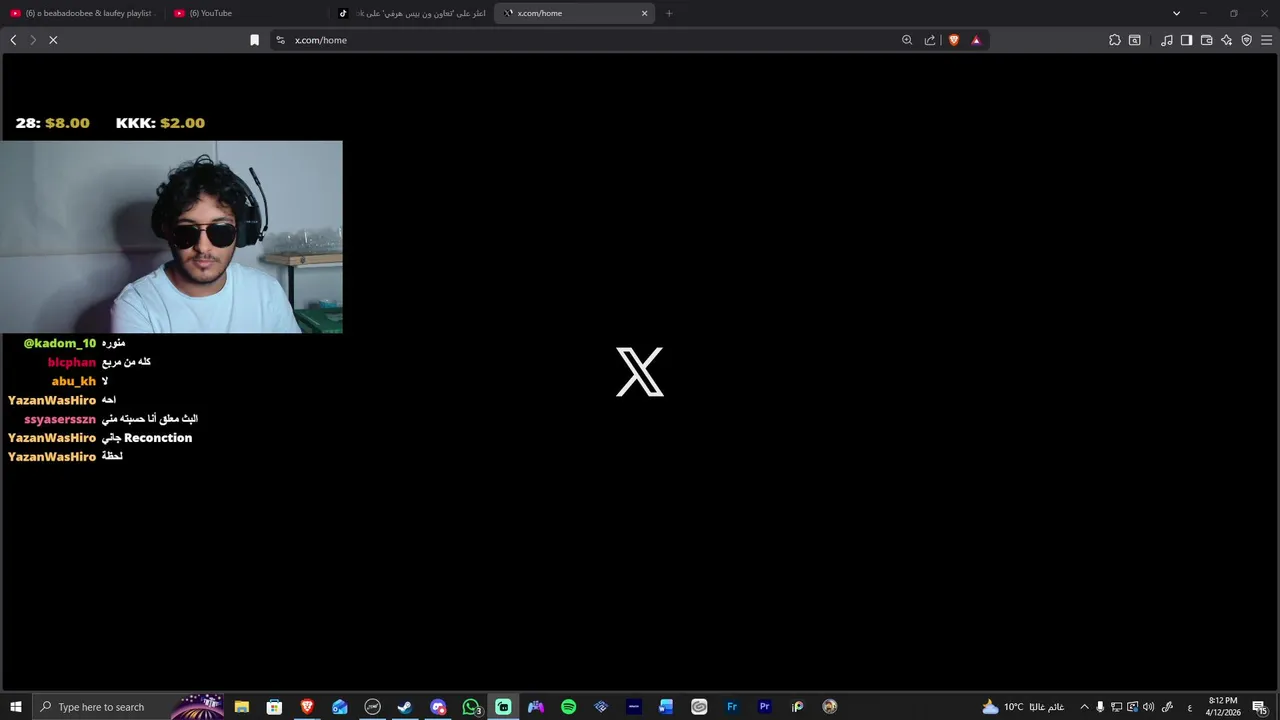Screen dimensions: 1280x720
Task: Open the weather widget showing 10°C
Action: click(x=1022, y=707)
